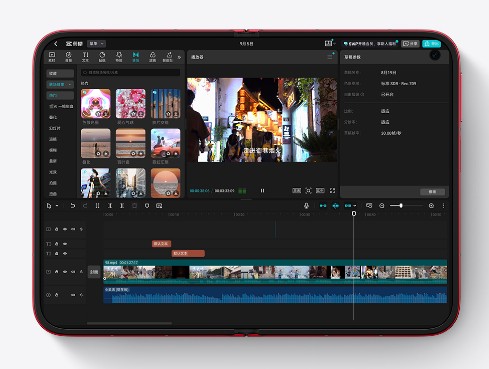Split the clip at the playhead
The image size is (489, 369).
[97, 206]
